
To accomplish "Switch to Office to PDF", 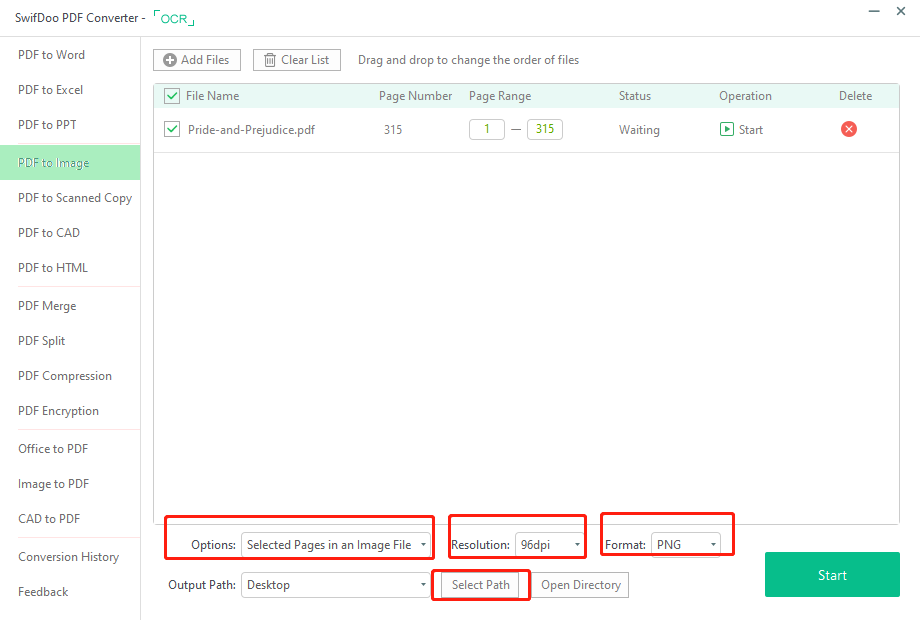I will (x=53, y=449).
